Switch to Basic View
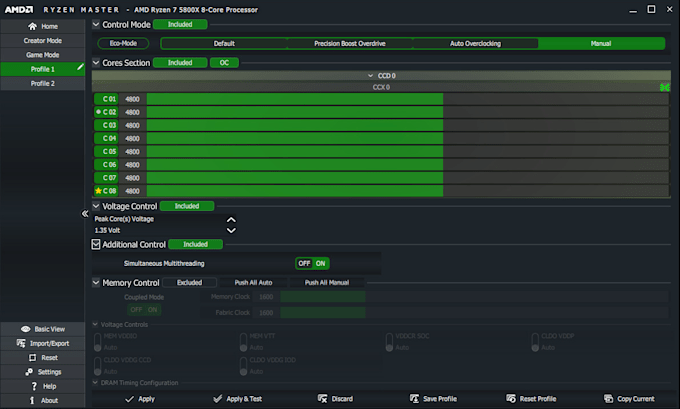The image size is (680, 409). coord(42,329)
